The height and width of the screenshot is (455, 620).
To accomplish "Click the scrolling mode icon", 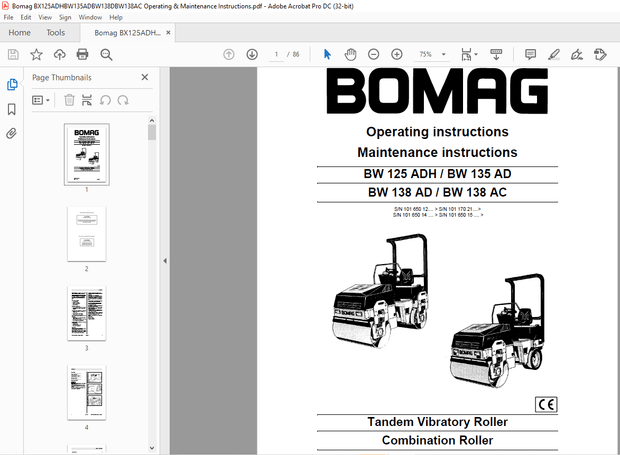I will point(496,54).
